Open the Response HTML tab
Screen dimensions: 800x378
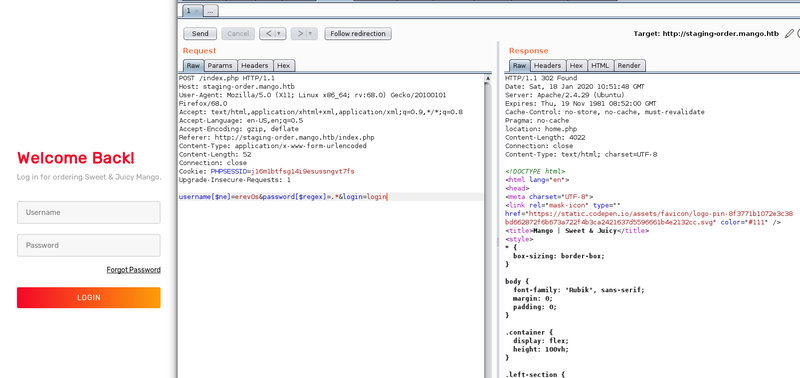601,66
